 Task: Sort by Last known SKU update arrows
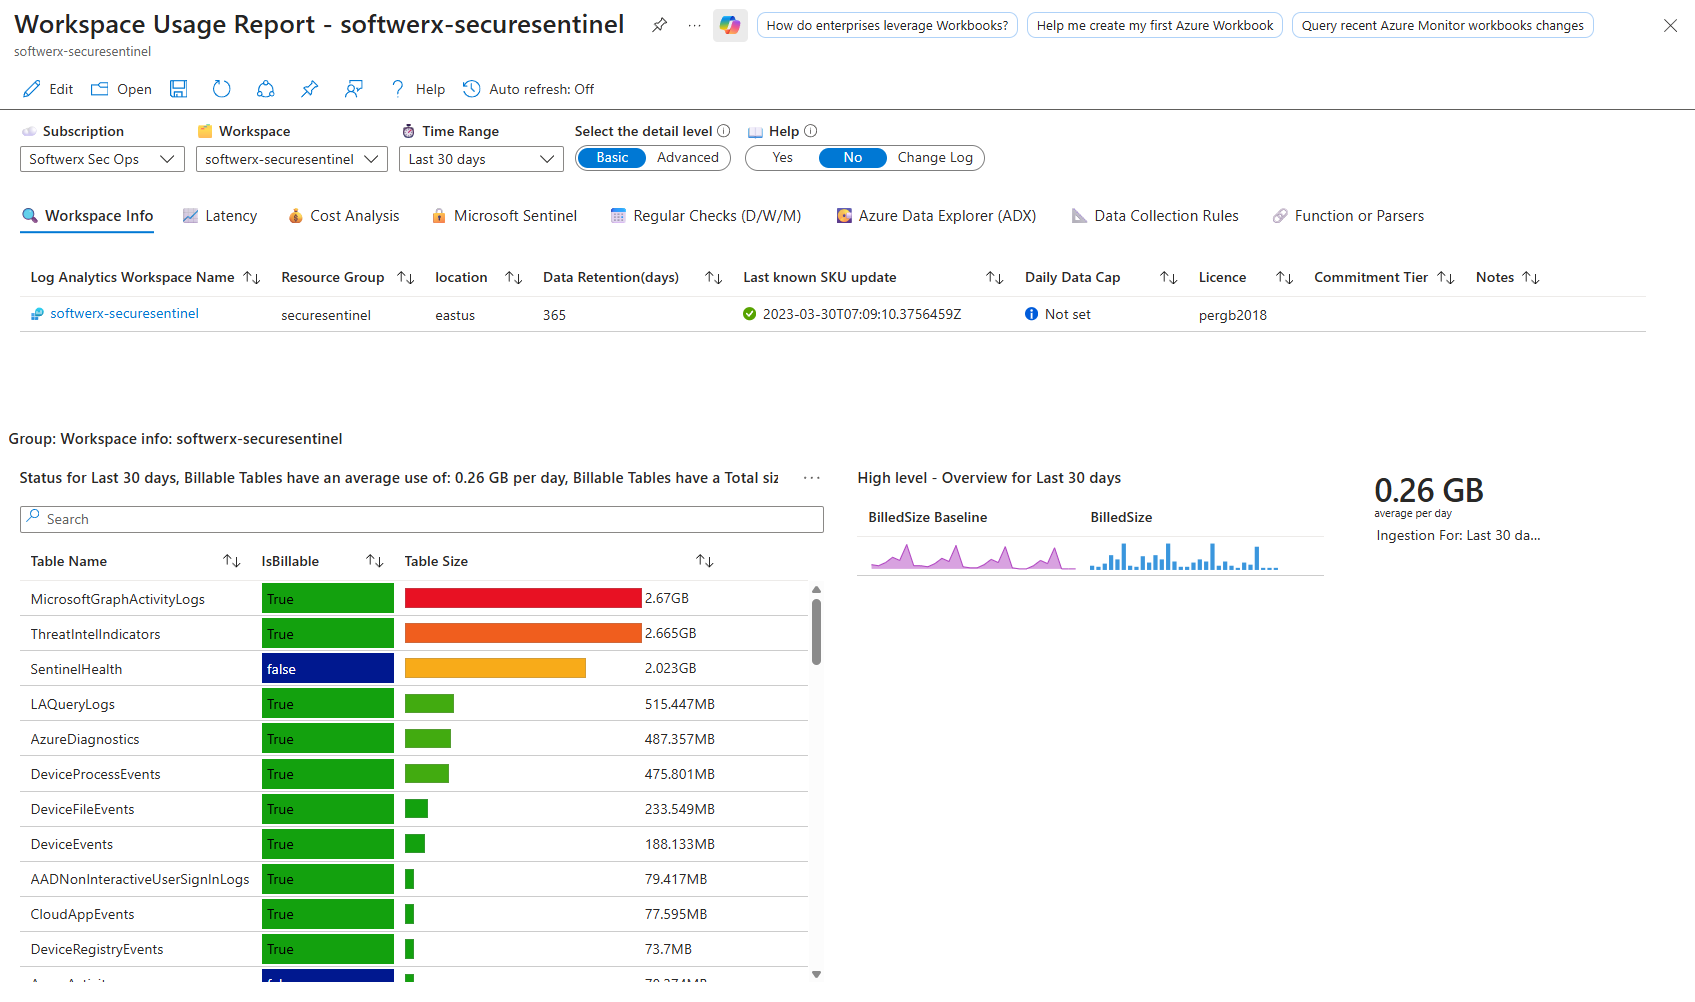click(995, 278)
